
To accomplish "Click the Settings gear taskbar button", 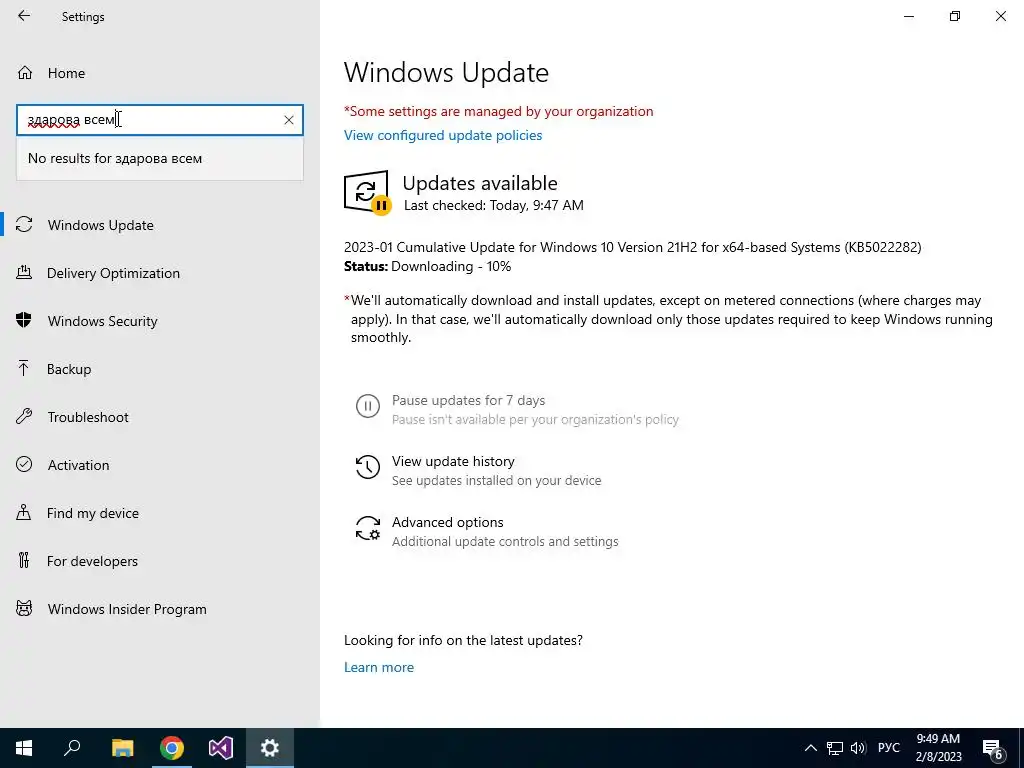I will tap(270, 748).
